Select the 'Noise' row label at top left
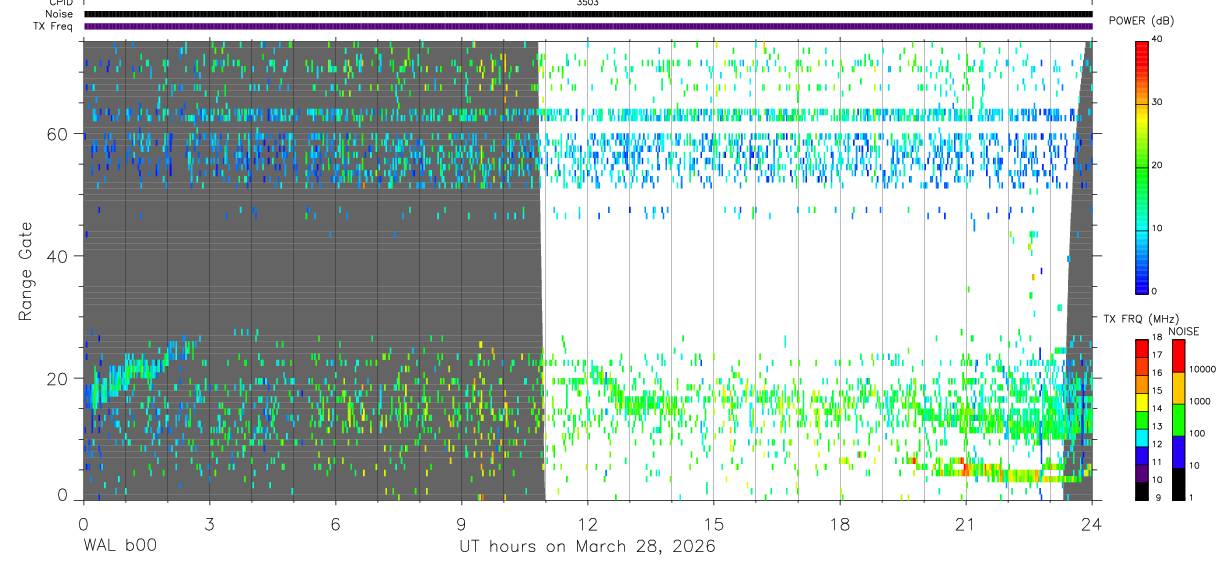 click(59, 14)
